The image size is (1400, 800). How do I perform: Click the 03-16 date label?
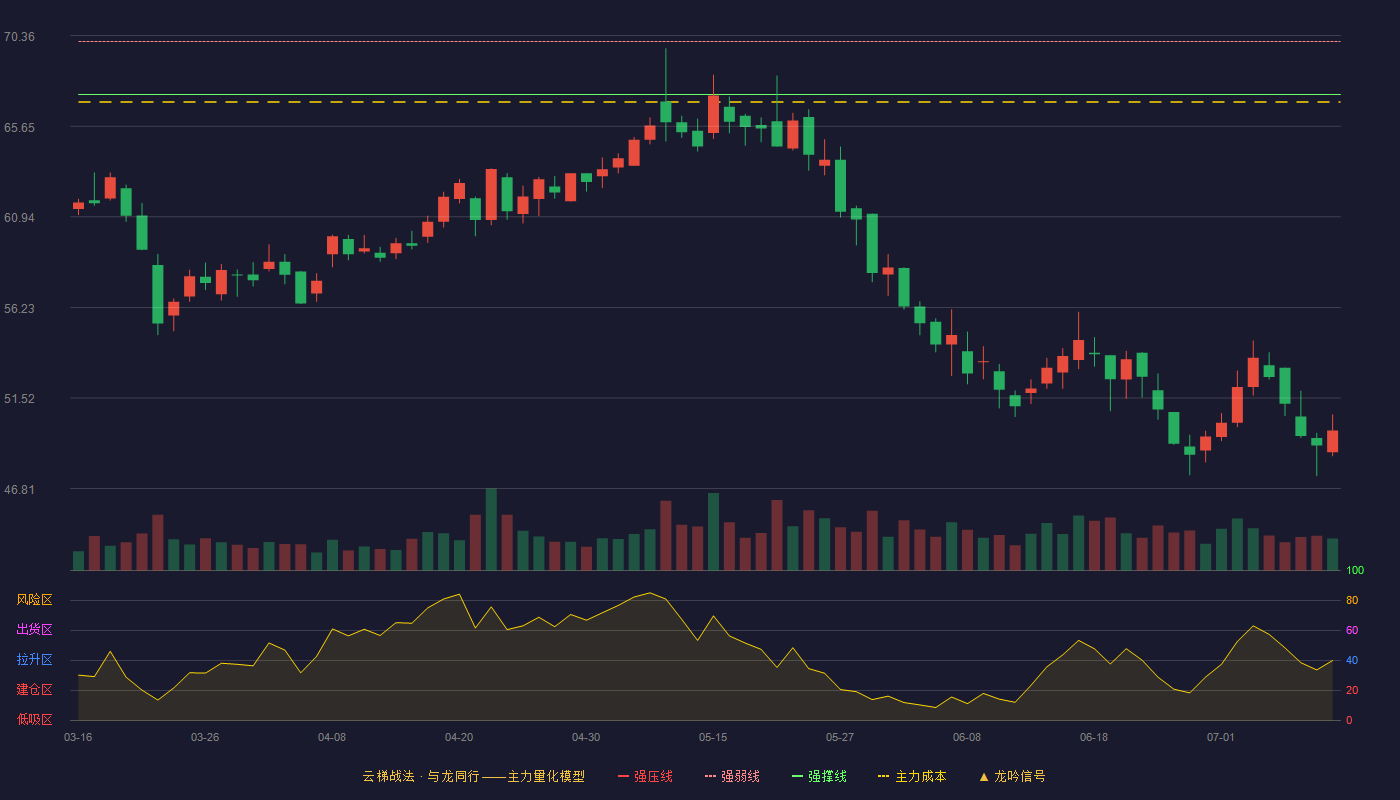(78, 737)
